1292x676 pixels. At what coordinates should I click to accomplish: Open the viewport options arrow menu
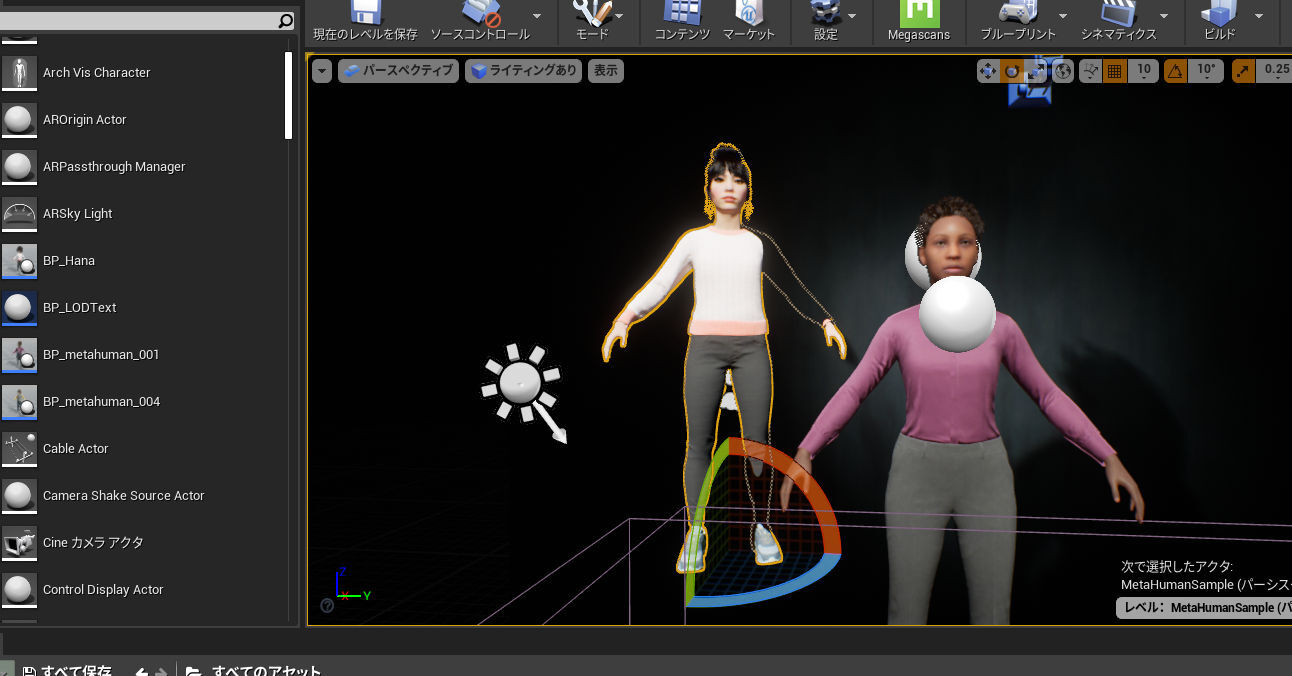[x=322, y=71]
